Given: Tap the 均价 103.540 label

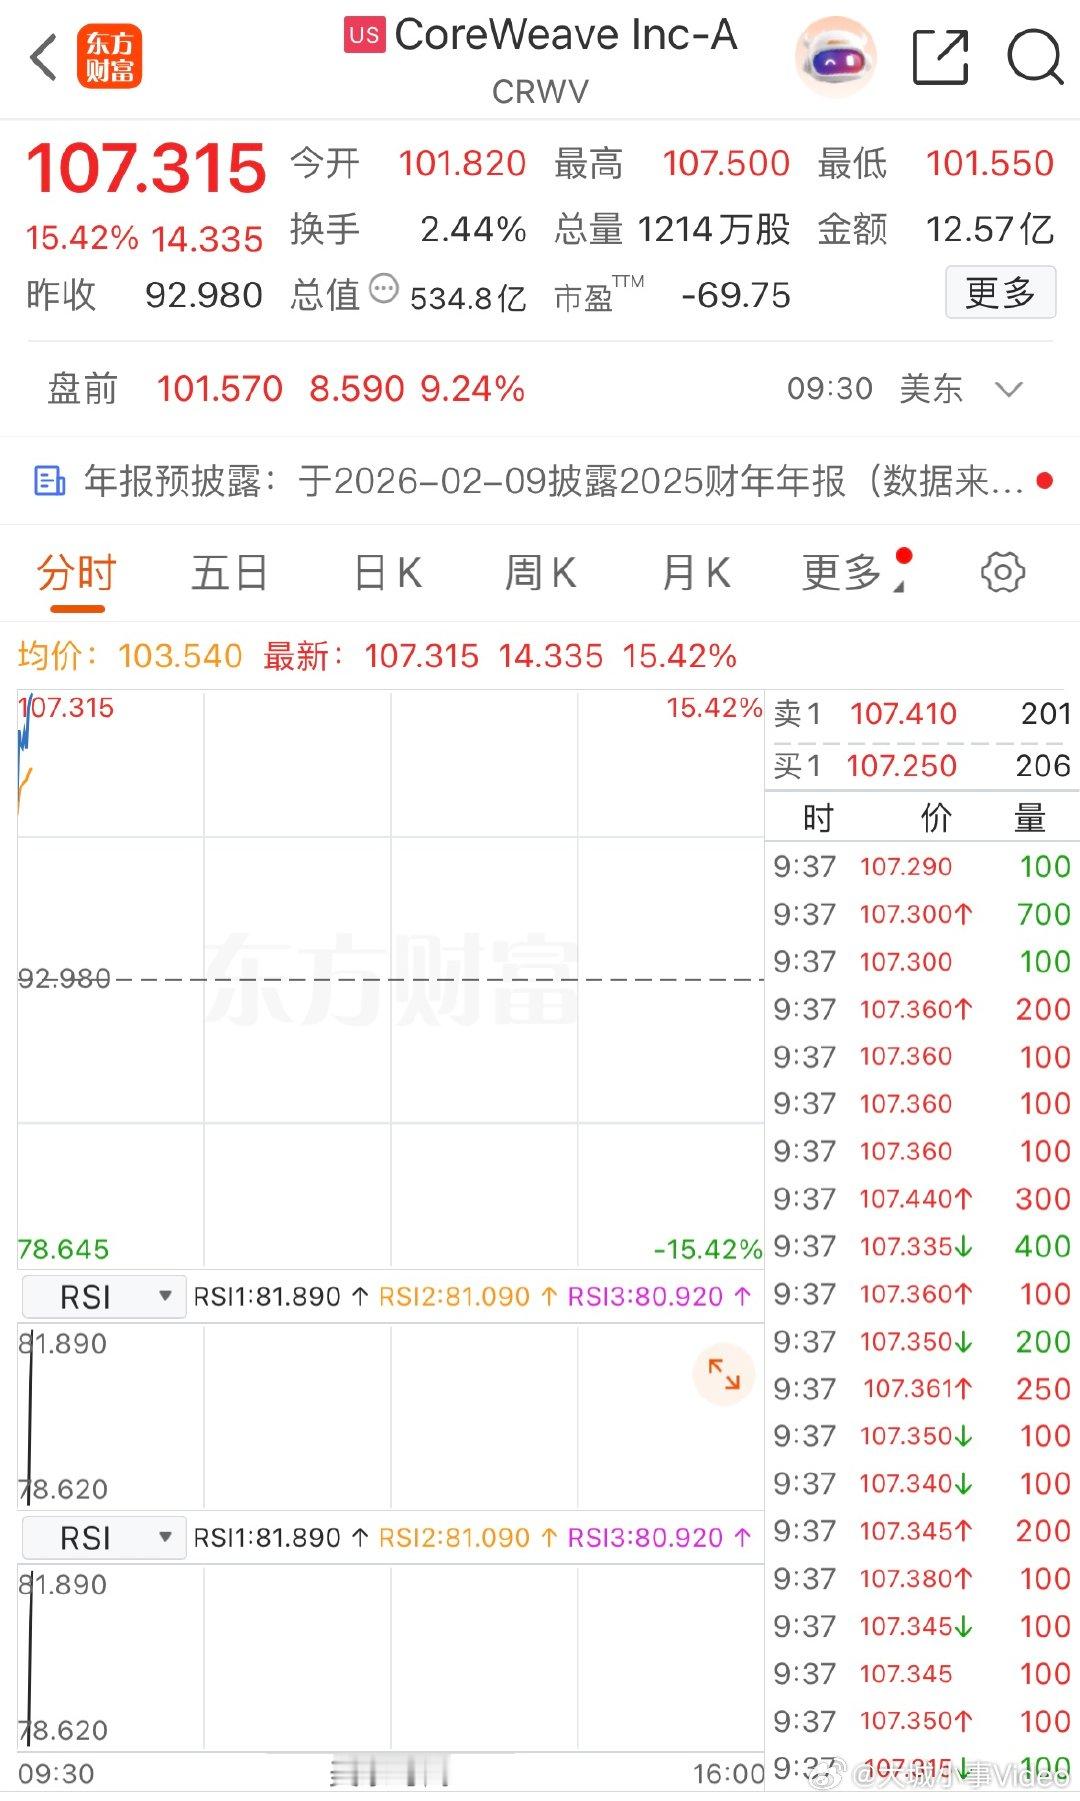Looking at the screenshot, I should (x=130, y=656).
